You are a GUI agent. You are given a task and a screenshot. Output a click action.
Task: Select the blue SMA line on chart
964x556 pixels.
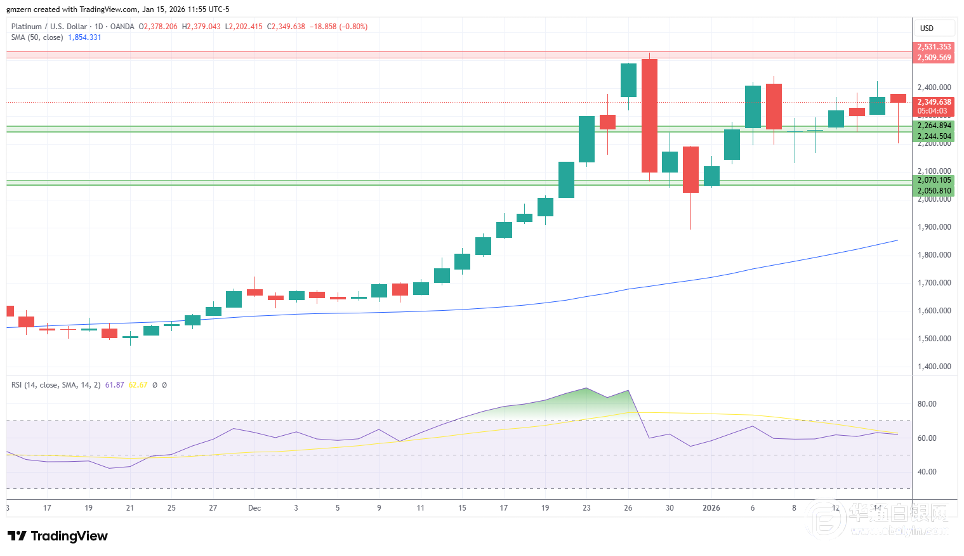(700, 282)
